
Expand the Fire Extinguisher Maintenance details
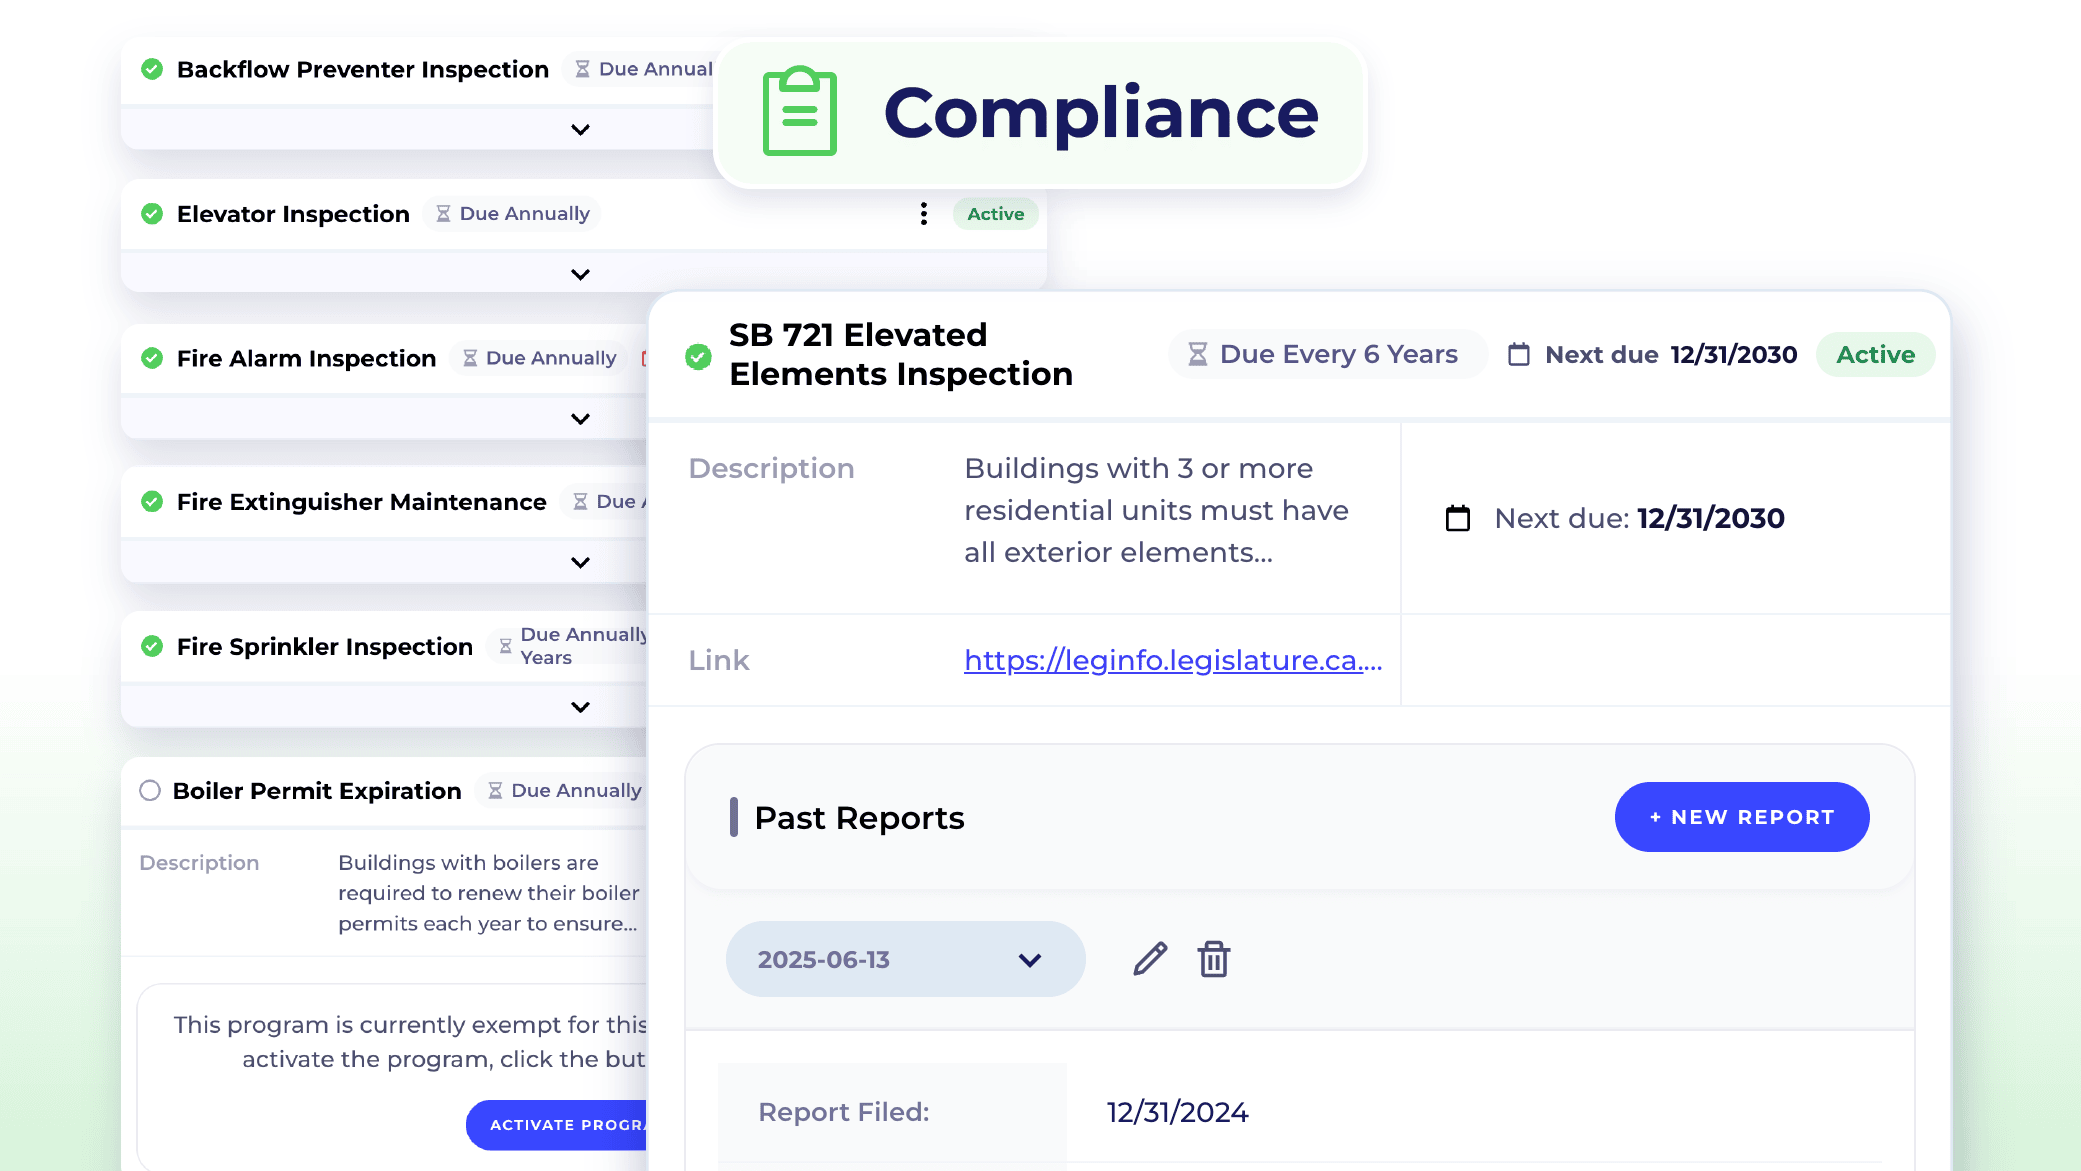pos(579,561)
